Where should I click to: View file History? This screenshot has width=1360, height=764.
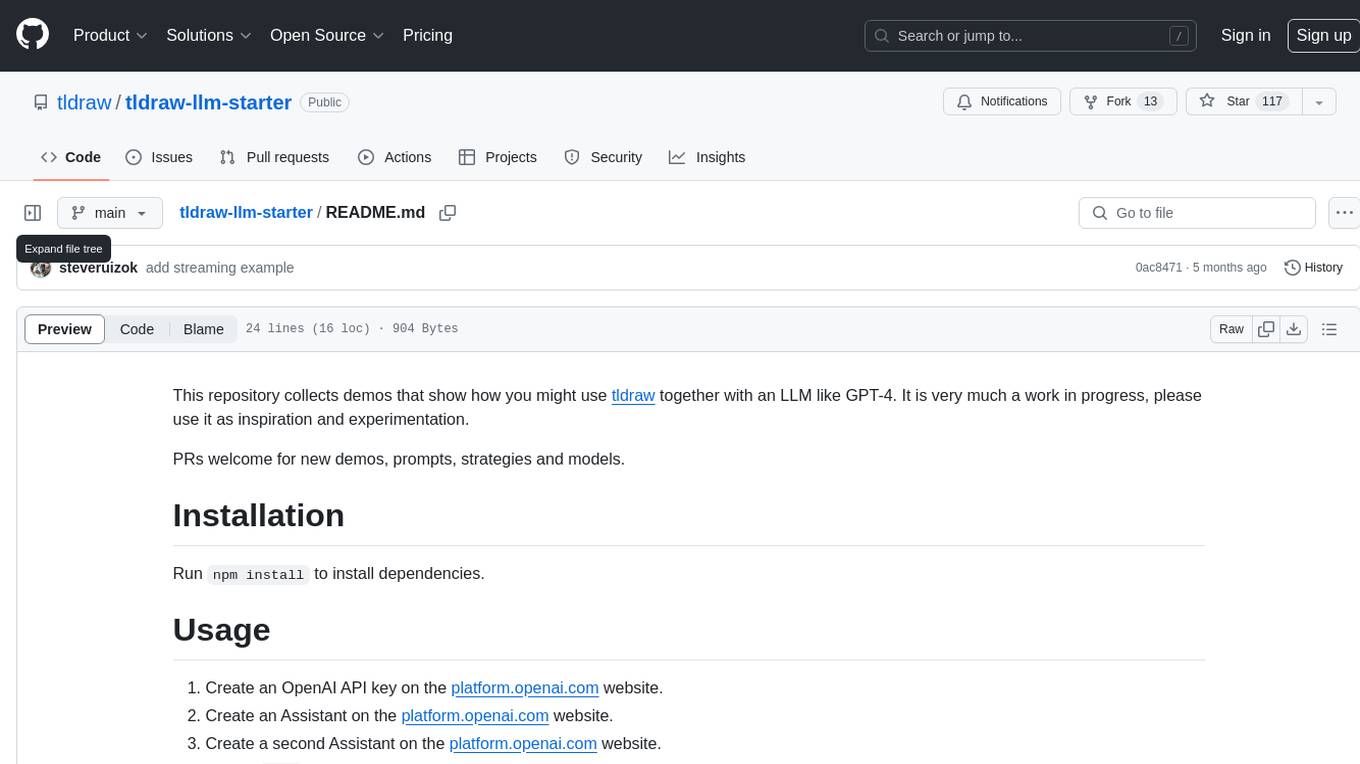click(1313, 268)
